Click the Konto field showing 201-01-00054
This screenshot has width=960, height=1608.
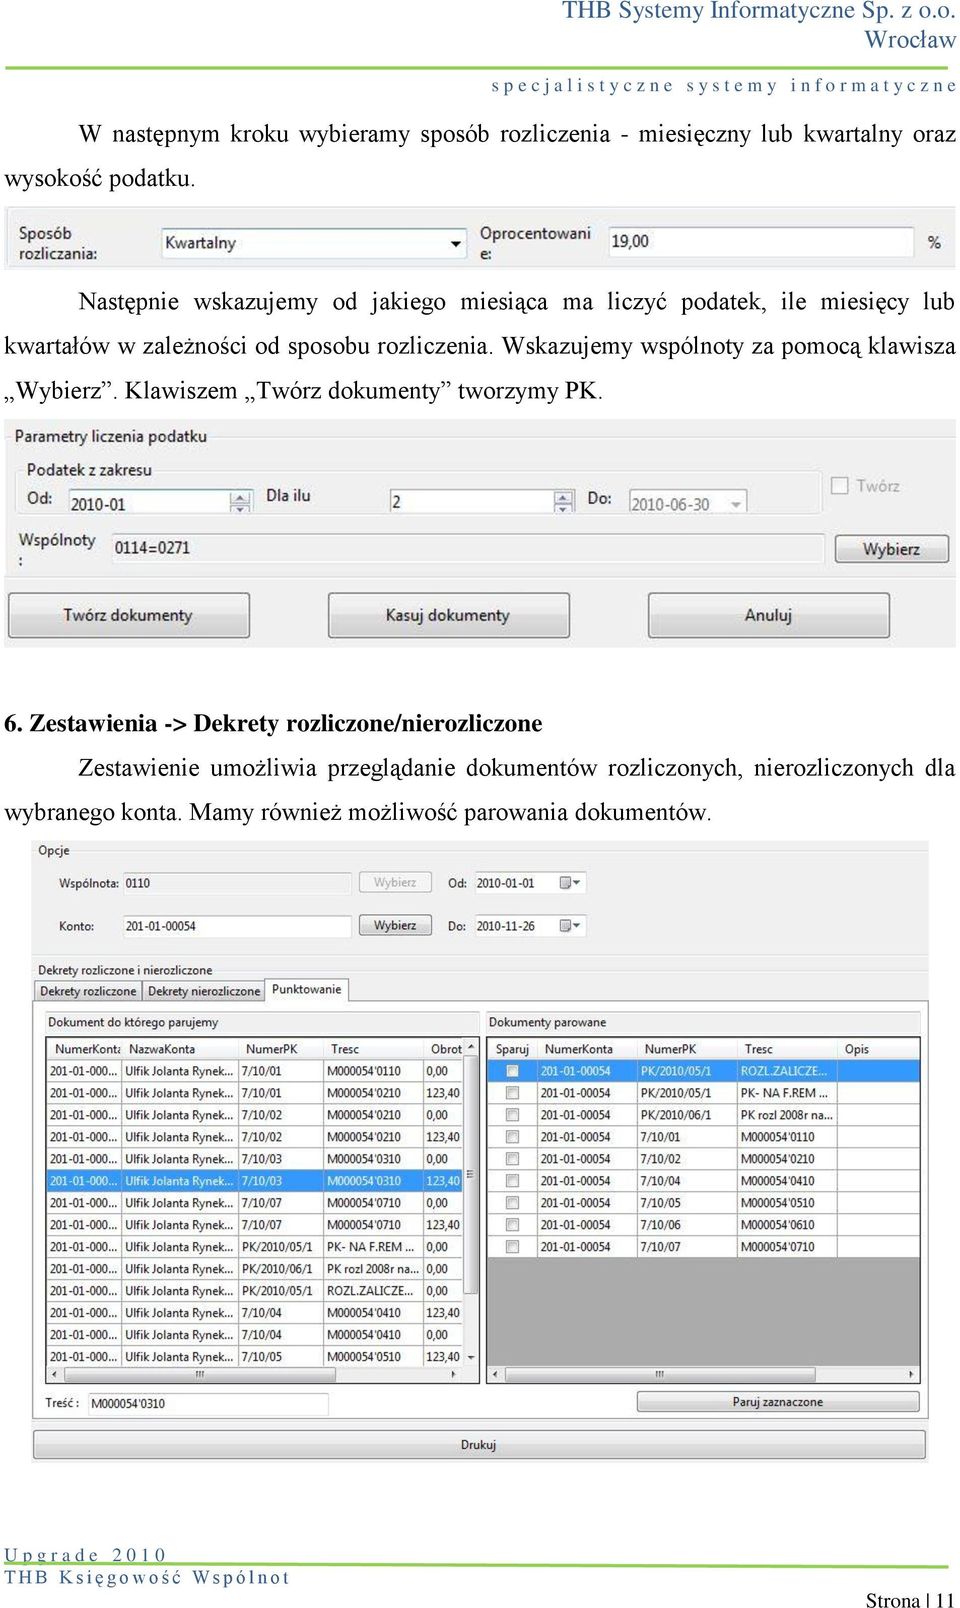pyautogui.click(x=237, y=926)
